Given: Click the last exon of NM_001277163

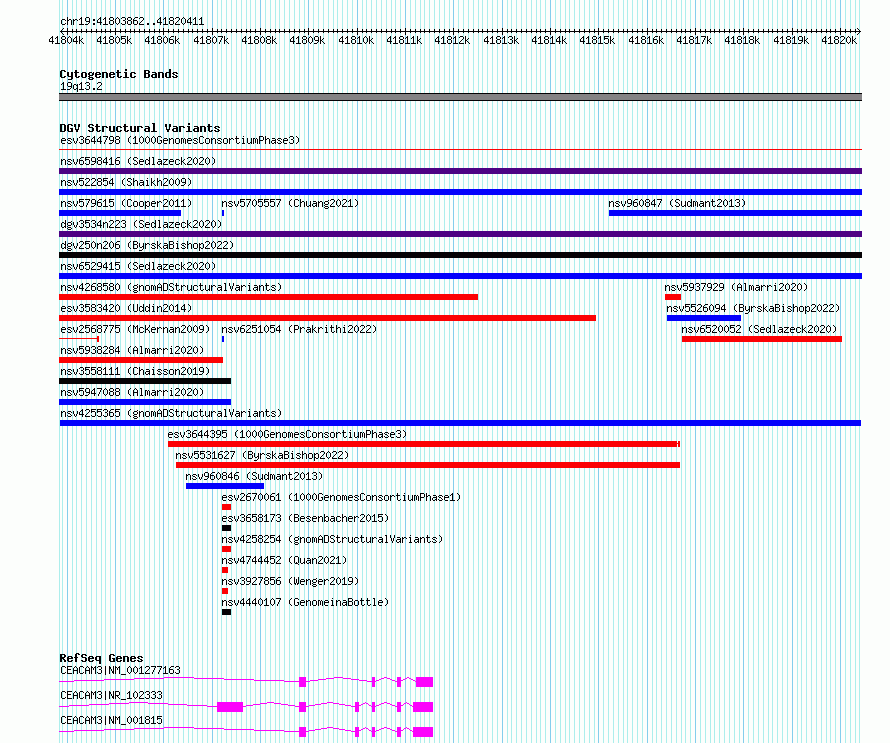Looking at the screenshot, I should click(425, 682).
